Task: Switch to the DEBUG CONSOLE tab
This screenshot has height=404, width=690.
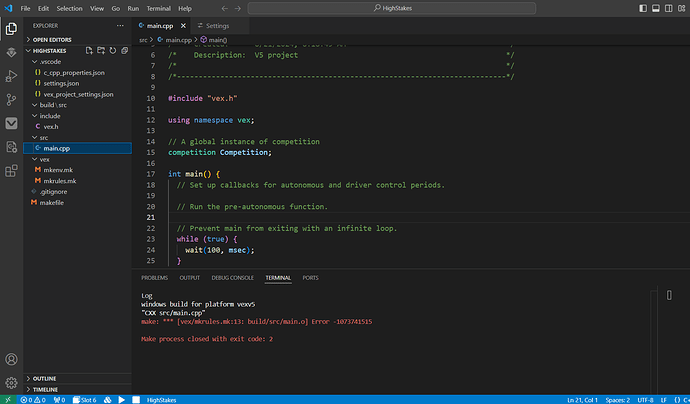Action: coord(232,278)
